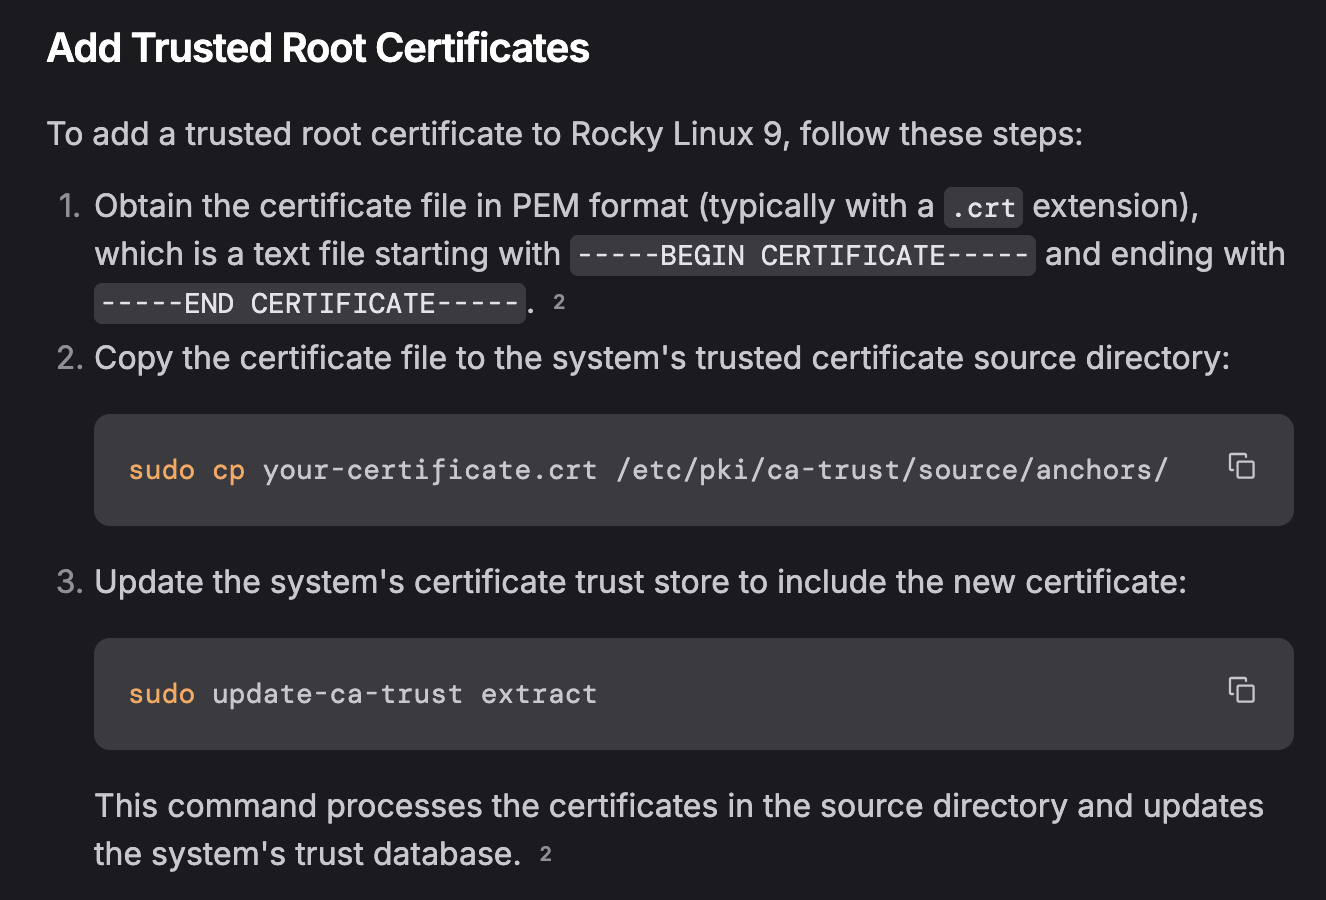The width and height of the screenshot is (1326, 900).
Task: Click 'sudo' in the cp command
Action: click(x=161, y=470)
